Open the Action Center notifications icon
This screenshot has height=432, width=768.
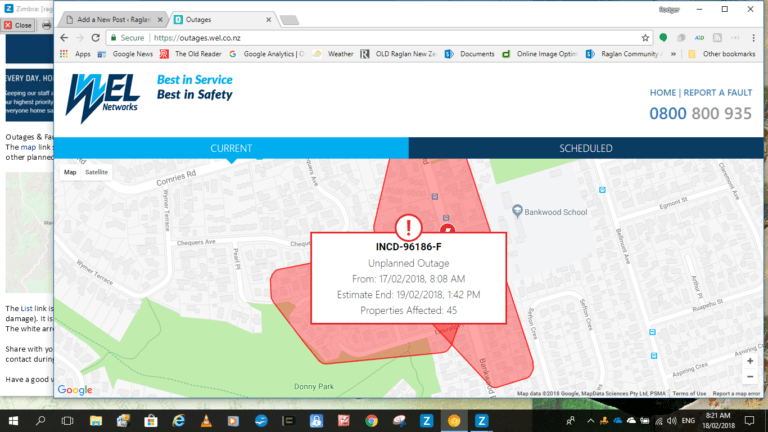click(x=749, y=421)
